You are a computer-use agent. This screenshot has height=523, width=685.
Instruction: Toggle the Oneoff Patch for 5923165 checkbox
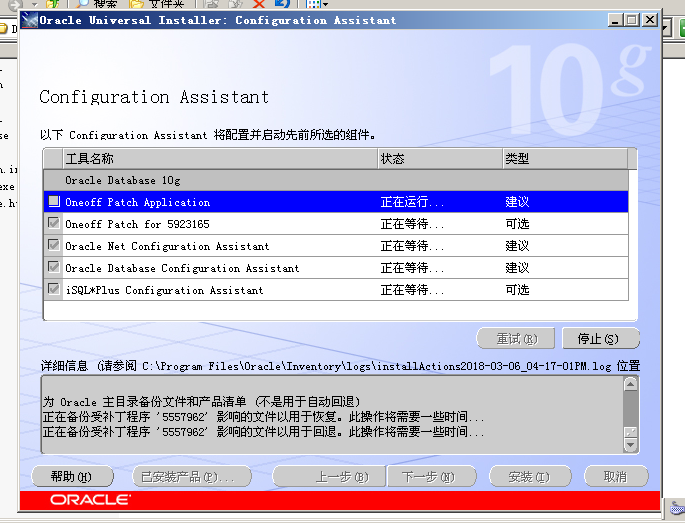tap(54, 223)
